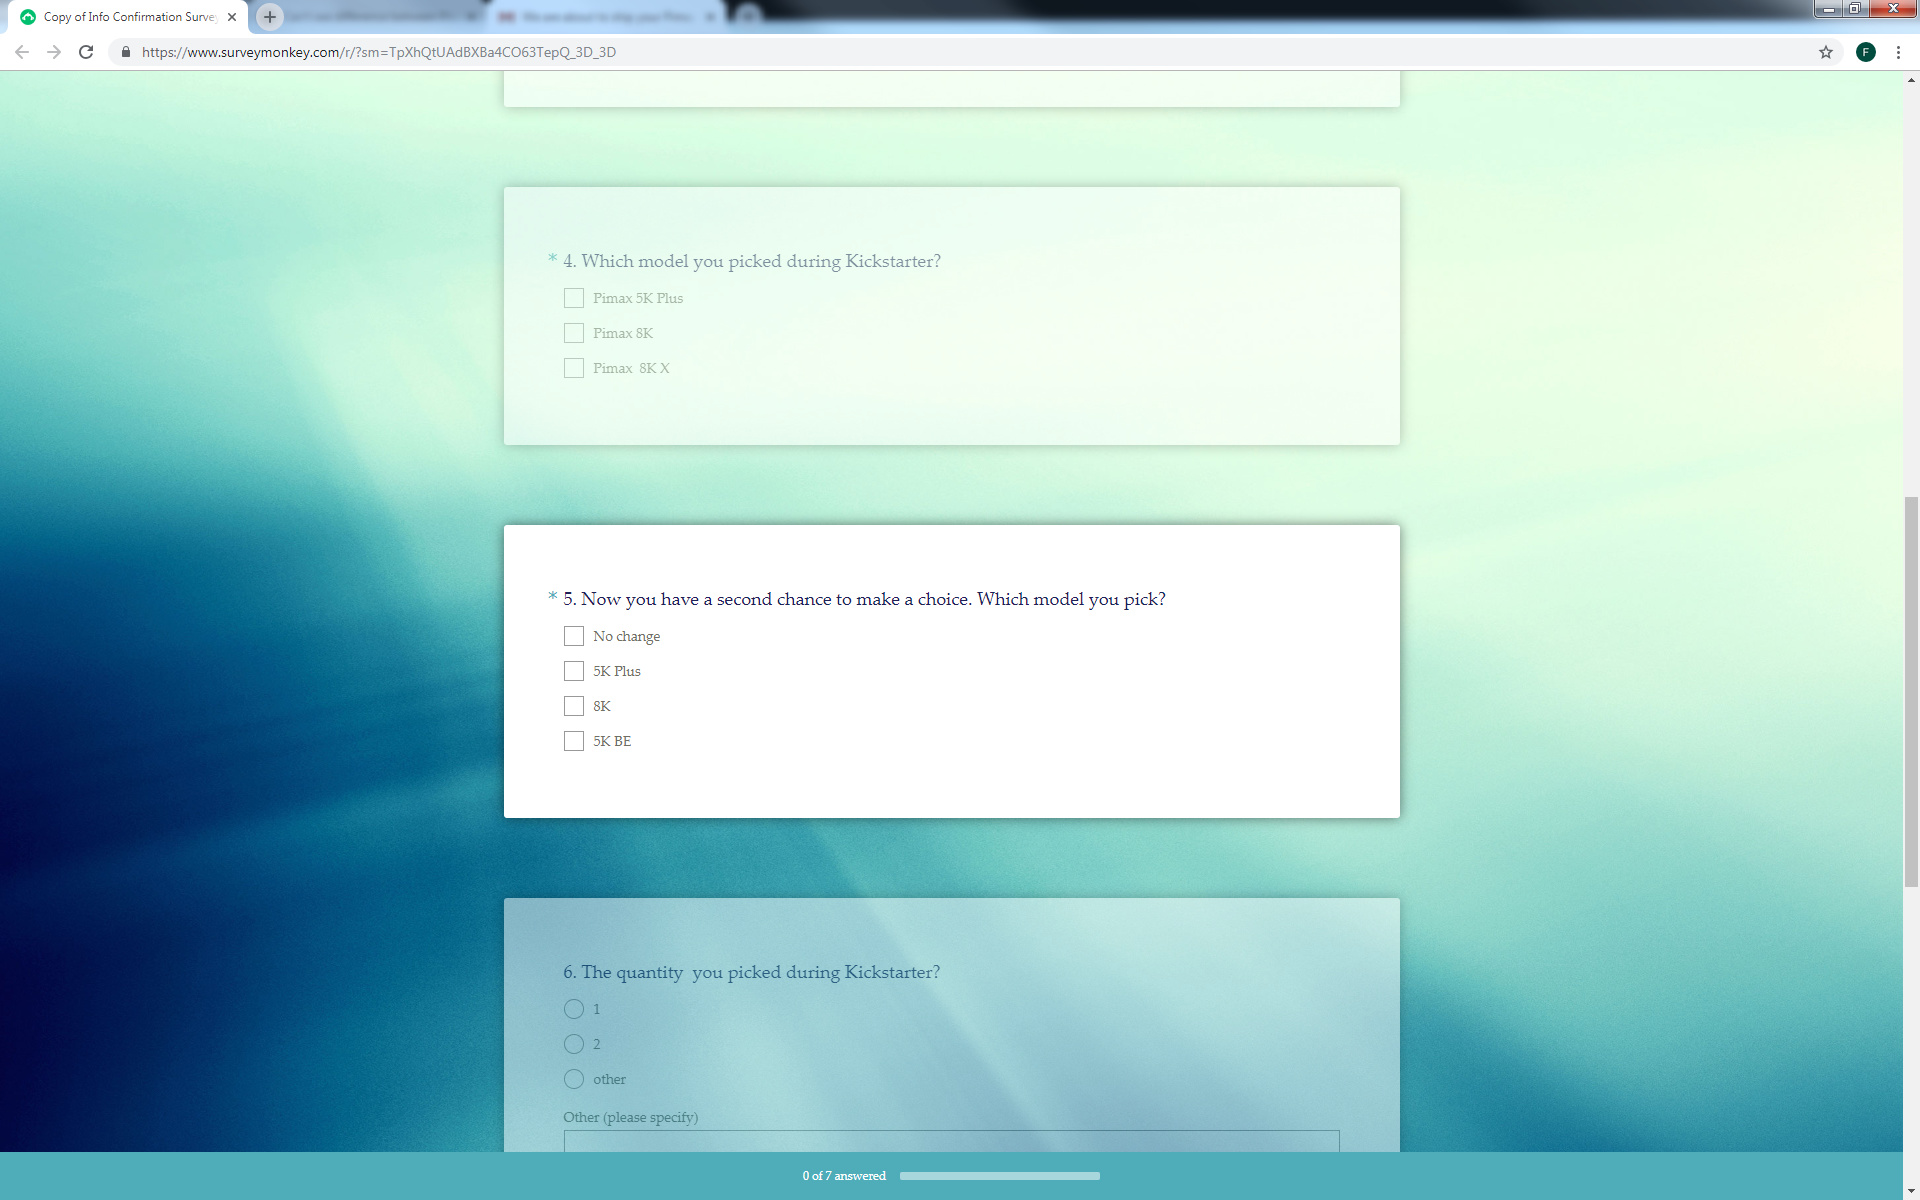Click question 4 title about Kickstarter model
This screenshot has height=1200, width=1920.
[751, 261]
